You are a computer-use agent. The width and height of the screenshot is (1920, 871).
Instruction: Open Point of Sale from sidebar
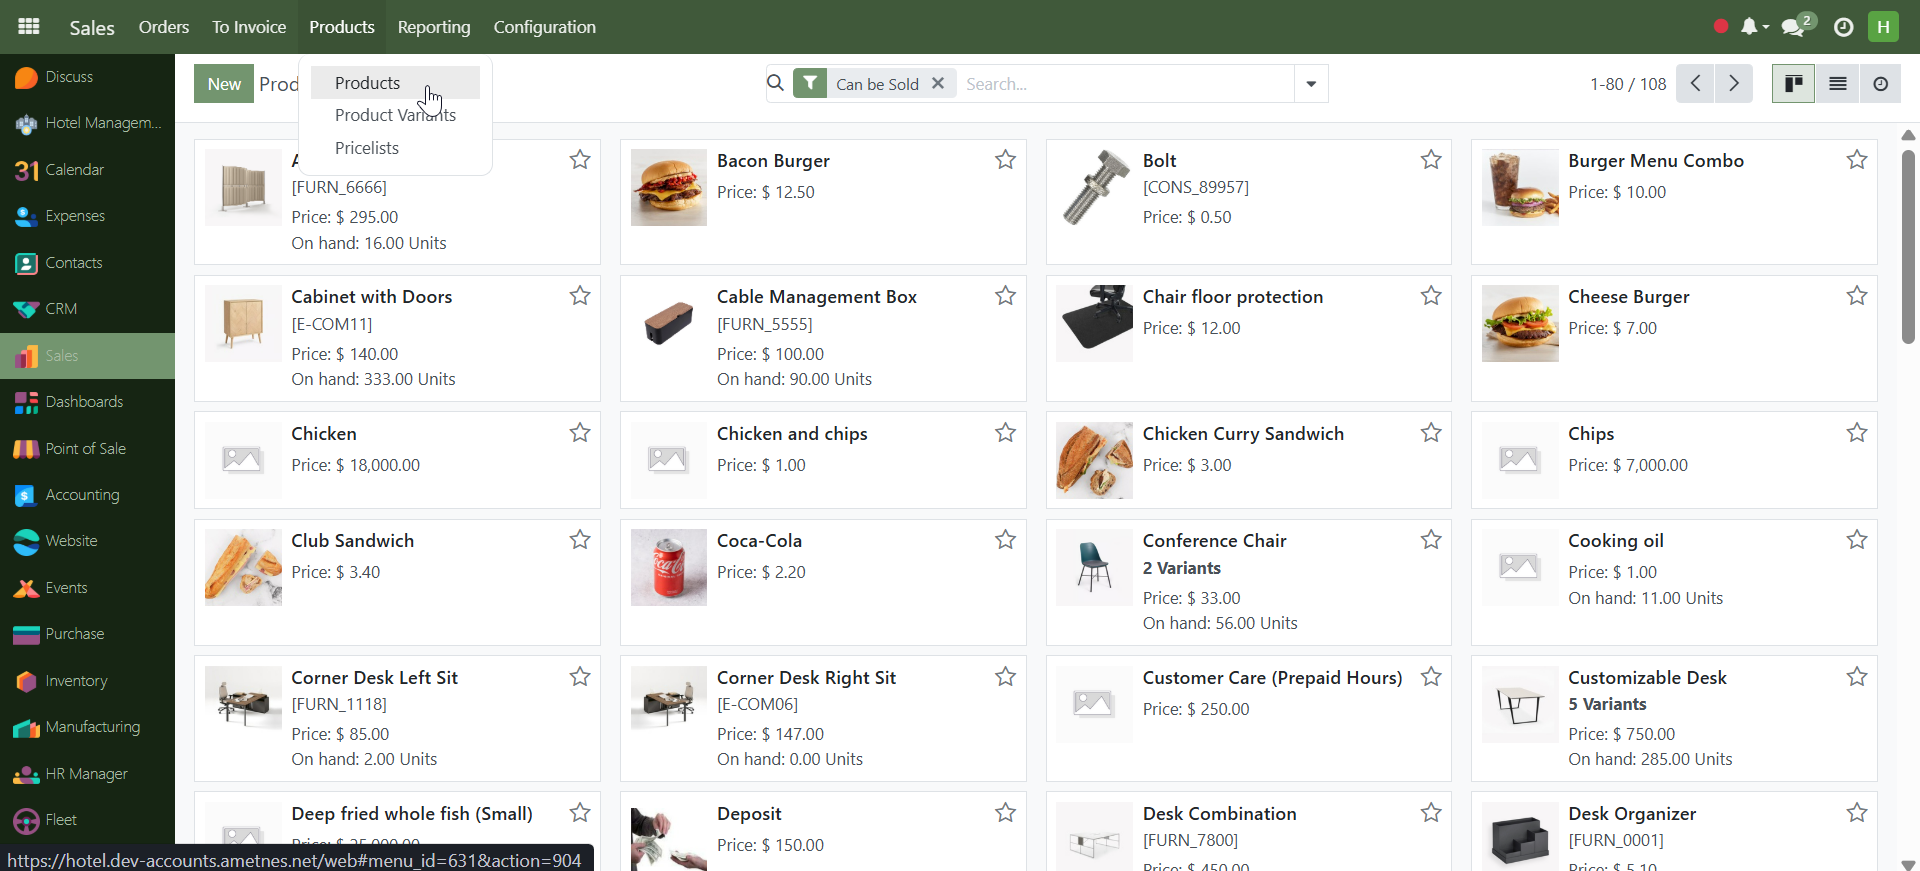85,448
